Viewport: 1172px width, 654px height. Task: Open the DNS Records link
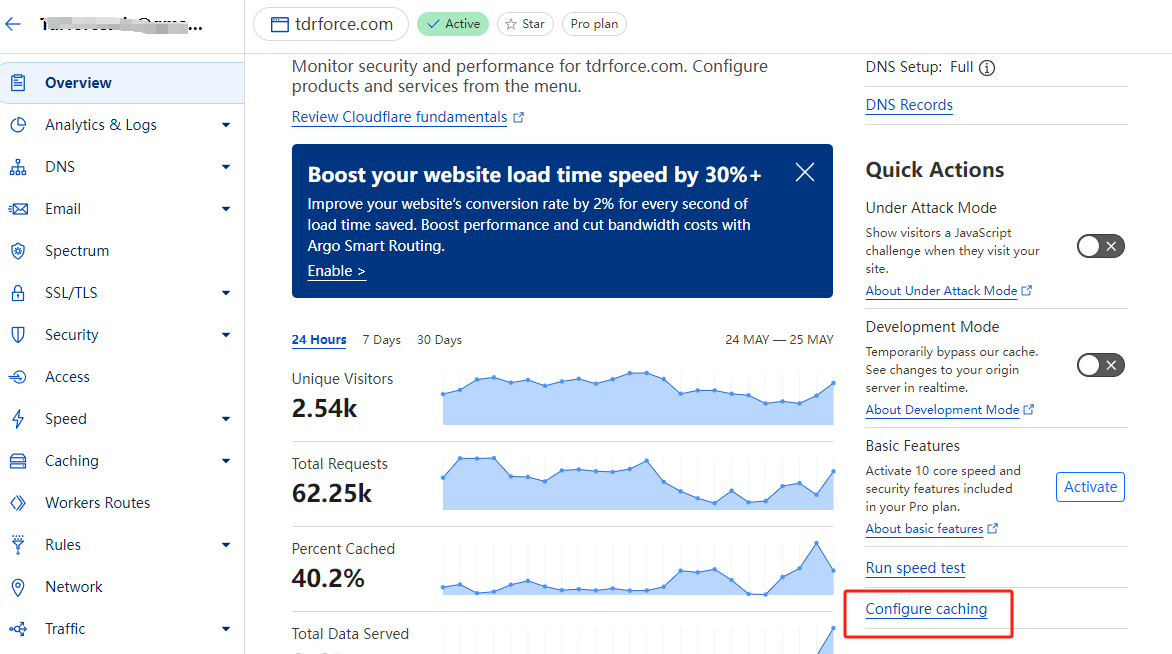(909, 105)
